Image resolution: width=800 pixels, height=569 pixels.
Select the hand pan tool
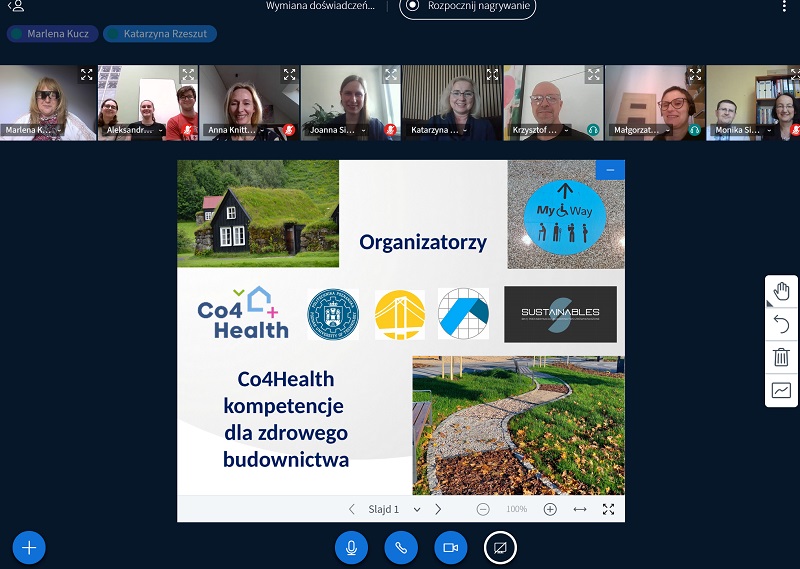point(781,292)
